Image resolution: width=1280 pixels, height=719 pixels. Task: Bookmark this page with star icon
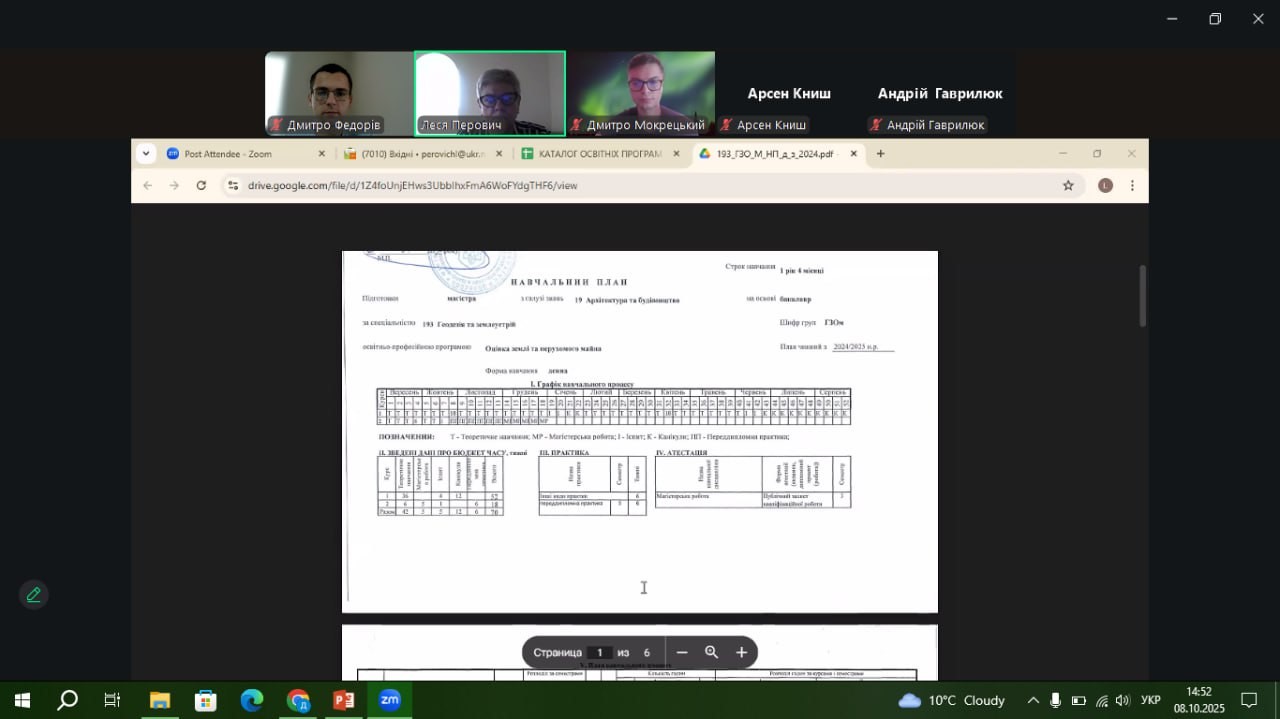tap(1068, 185)
